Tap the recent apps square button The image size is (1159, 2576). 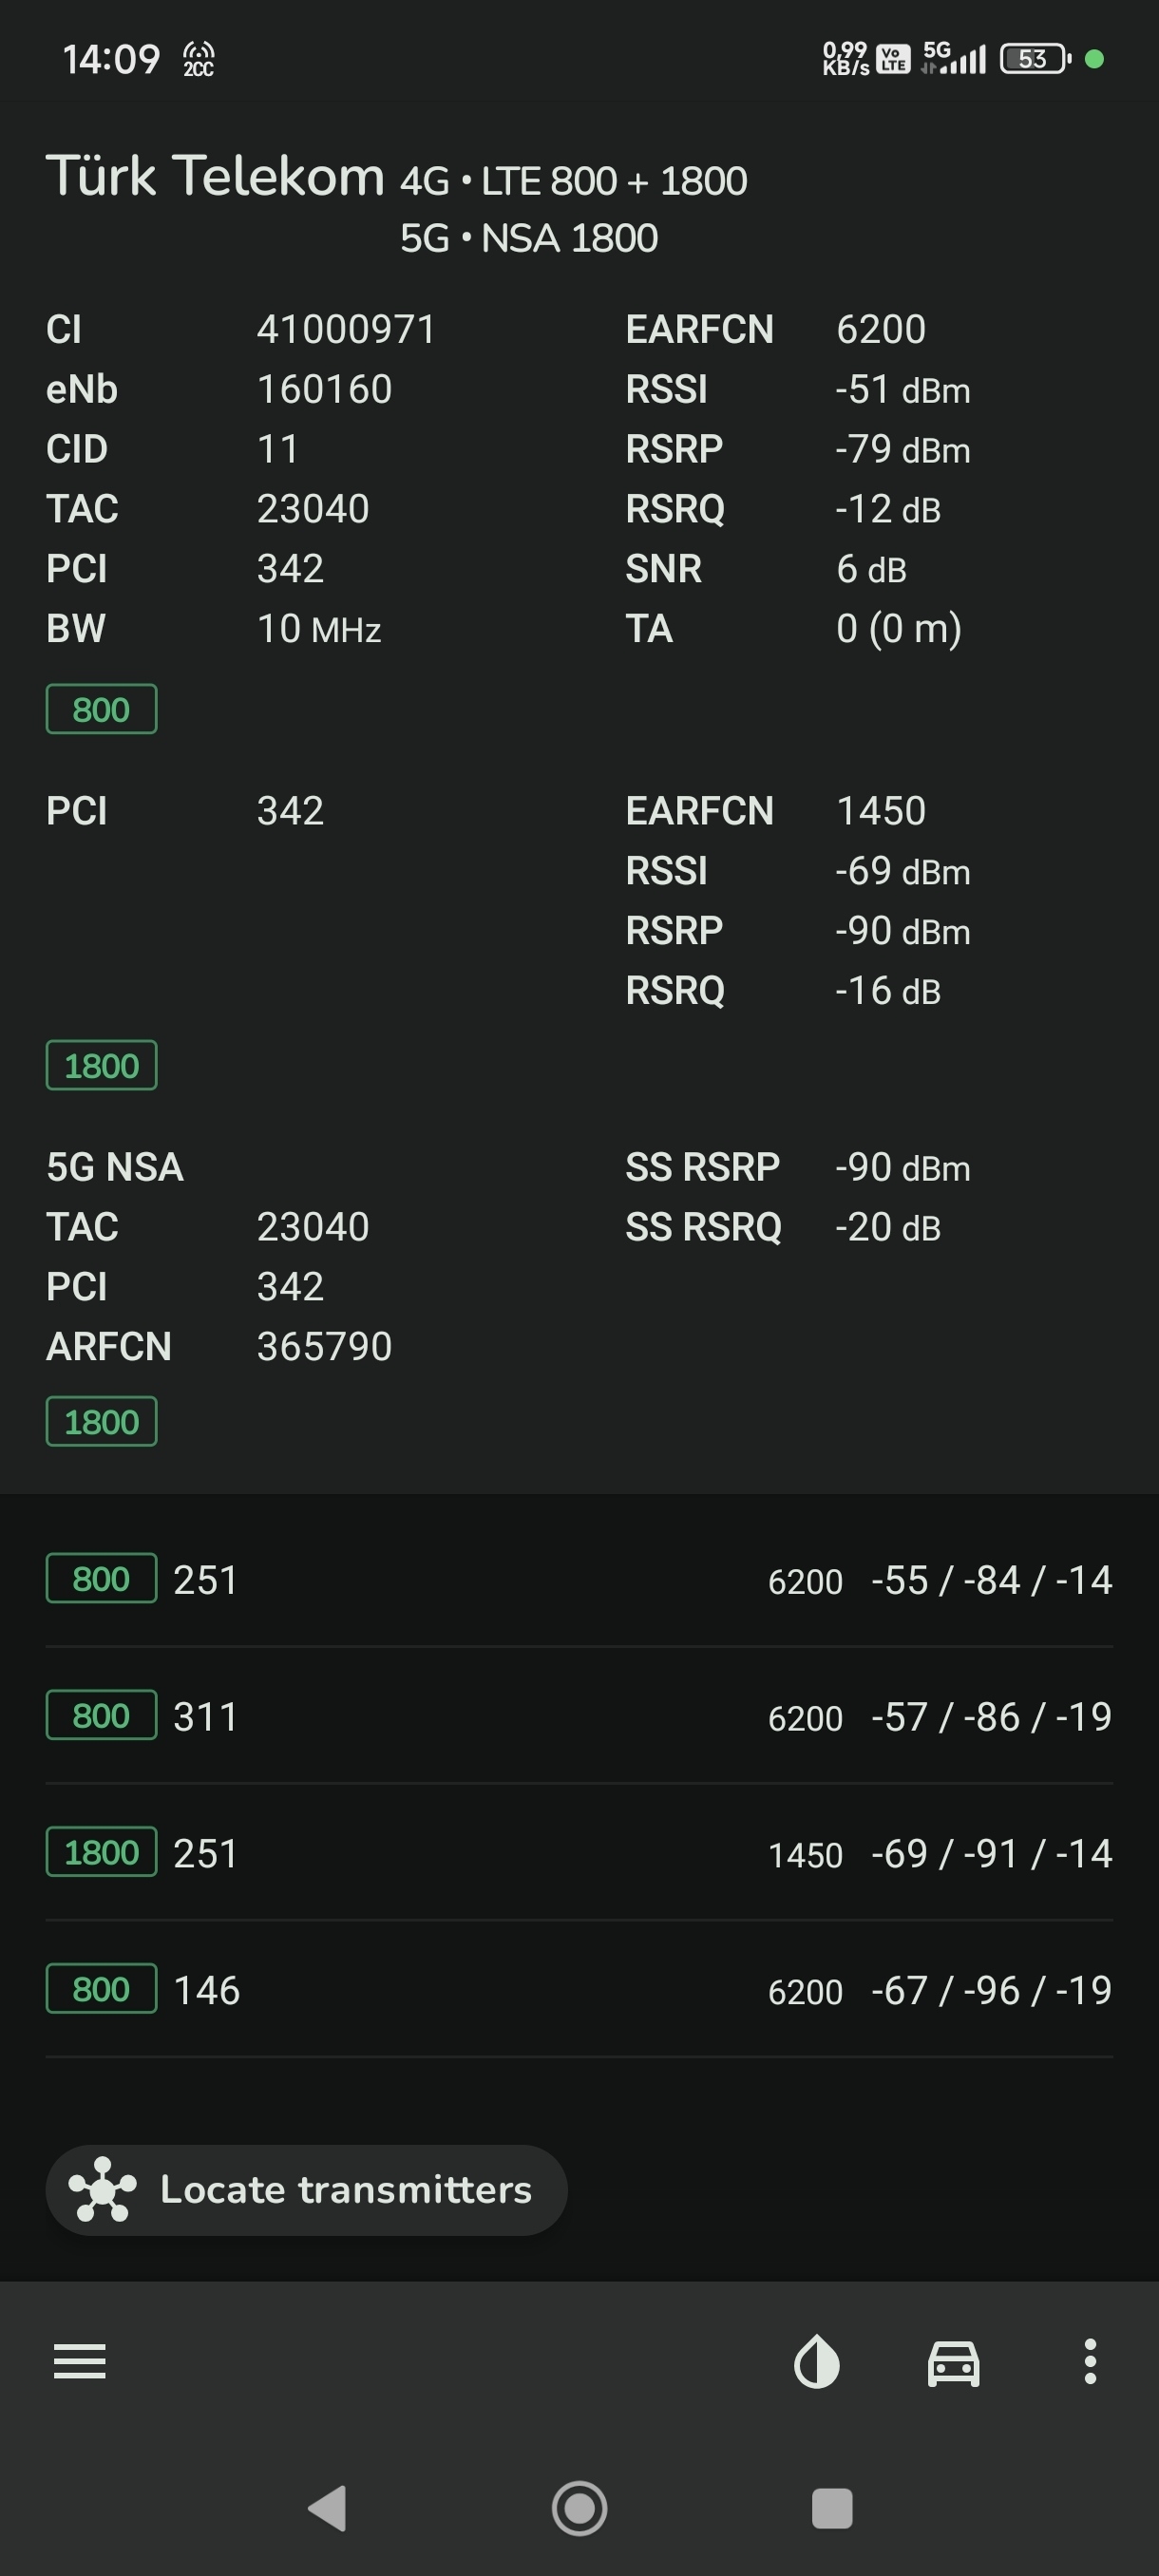[831, 2508]
